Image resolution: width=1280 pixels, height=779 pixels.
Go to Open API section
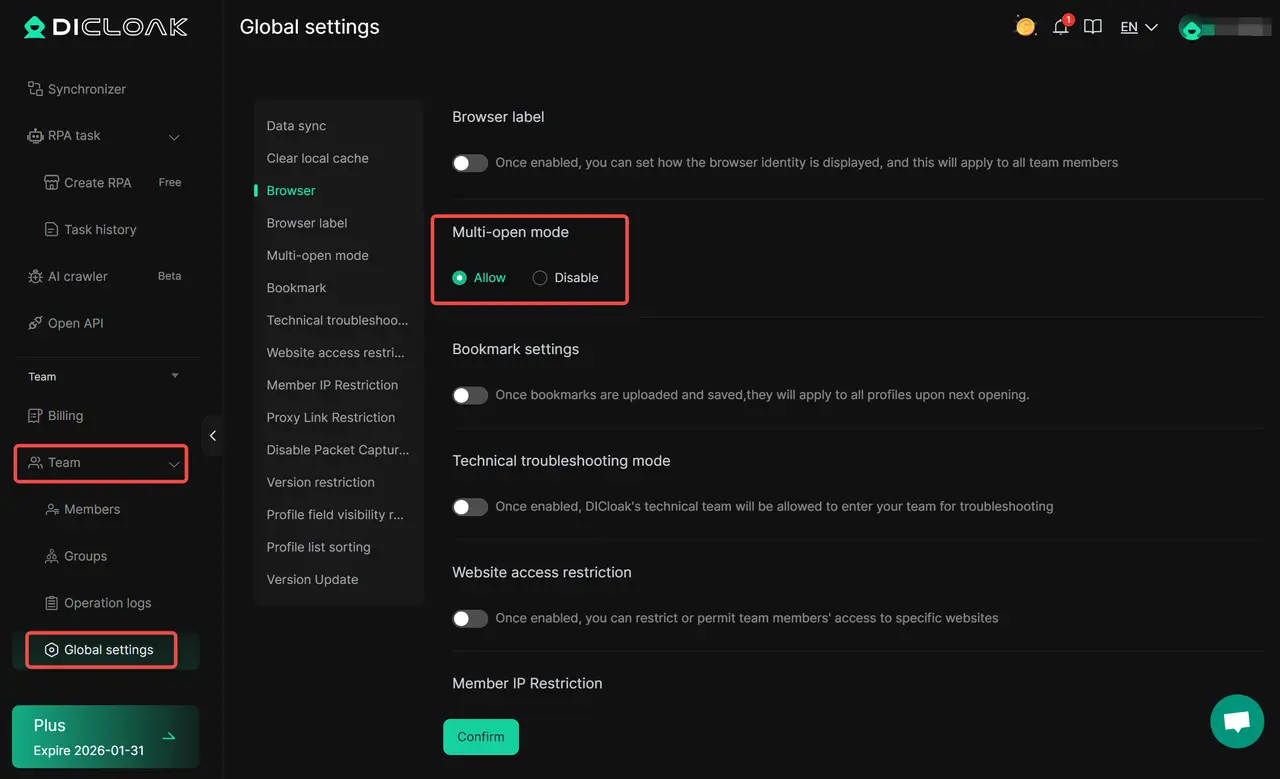(75, 323)
